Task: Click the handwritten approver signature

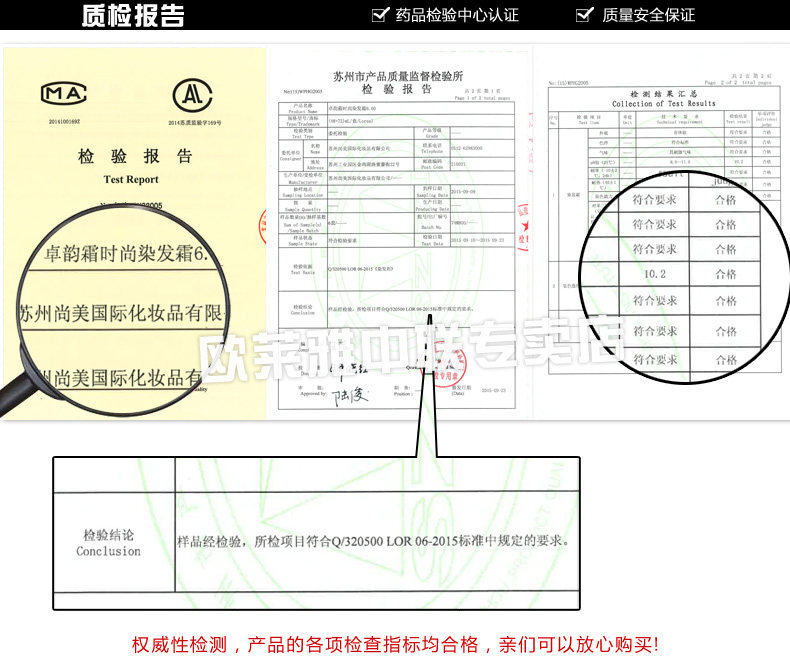Action: click(349, 396)
